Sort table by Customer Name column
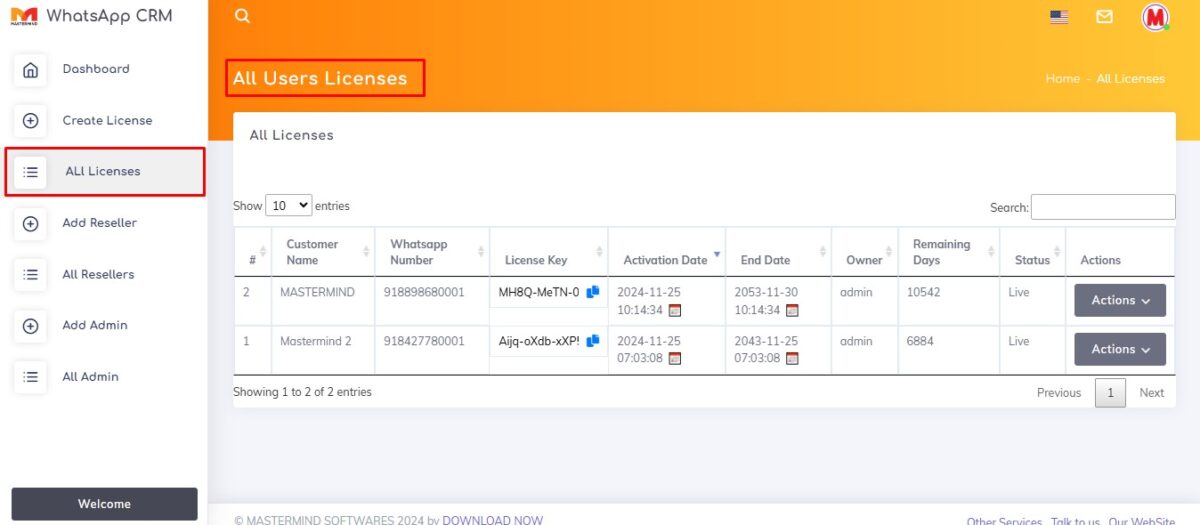Screen dimensions: 1200x525 312,252
